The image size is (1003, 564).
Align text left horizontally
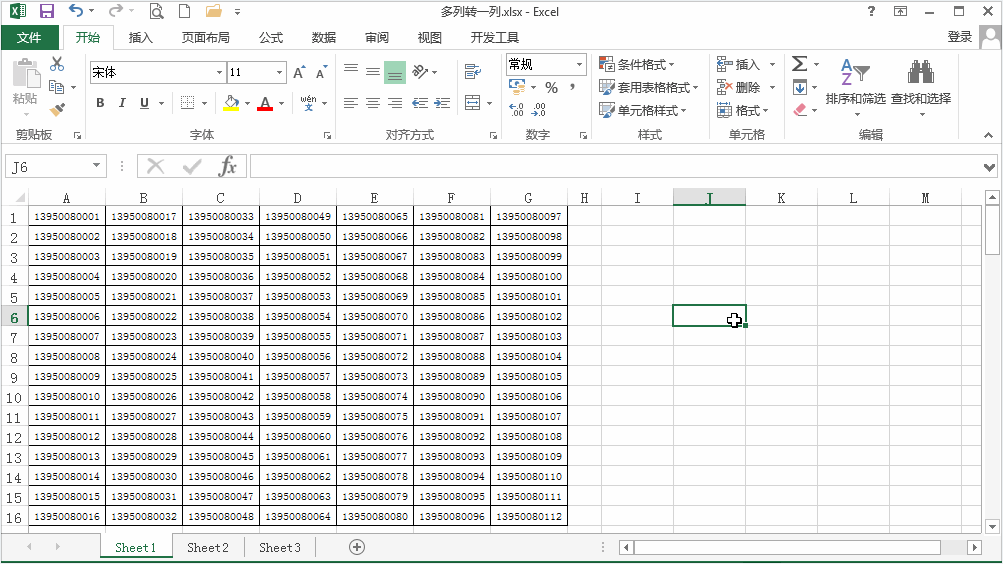[351, 103]
